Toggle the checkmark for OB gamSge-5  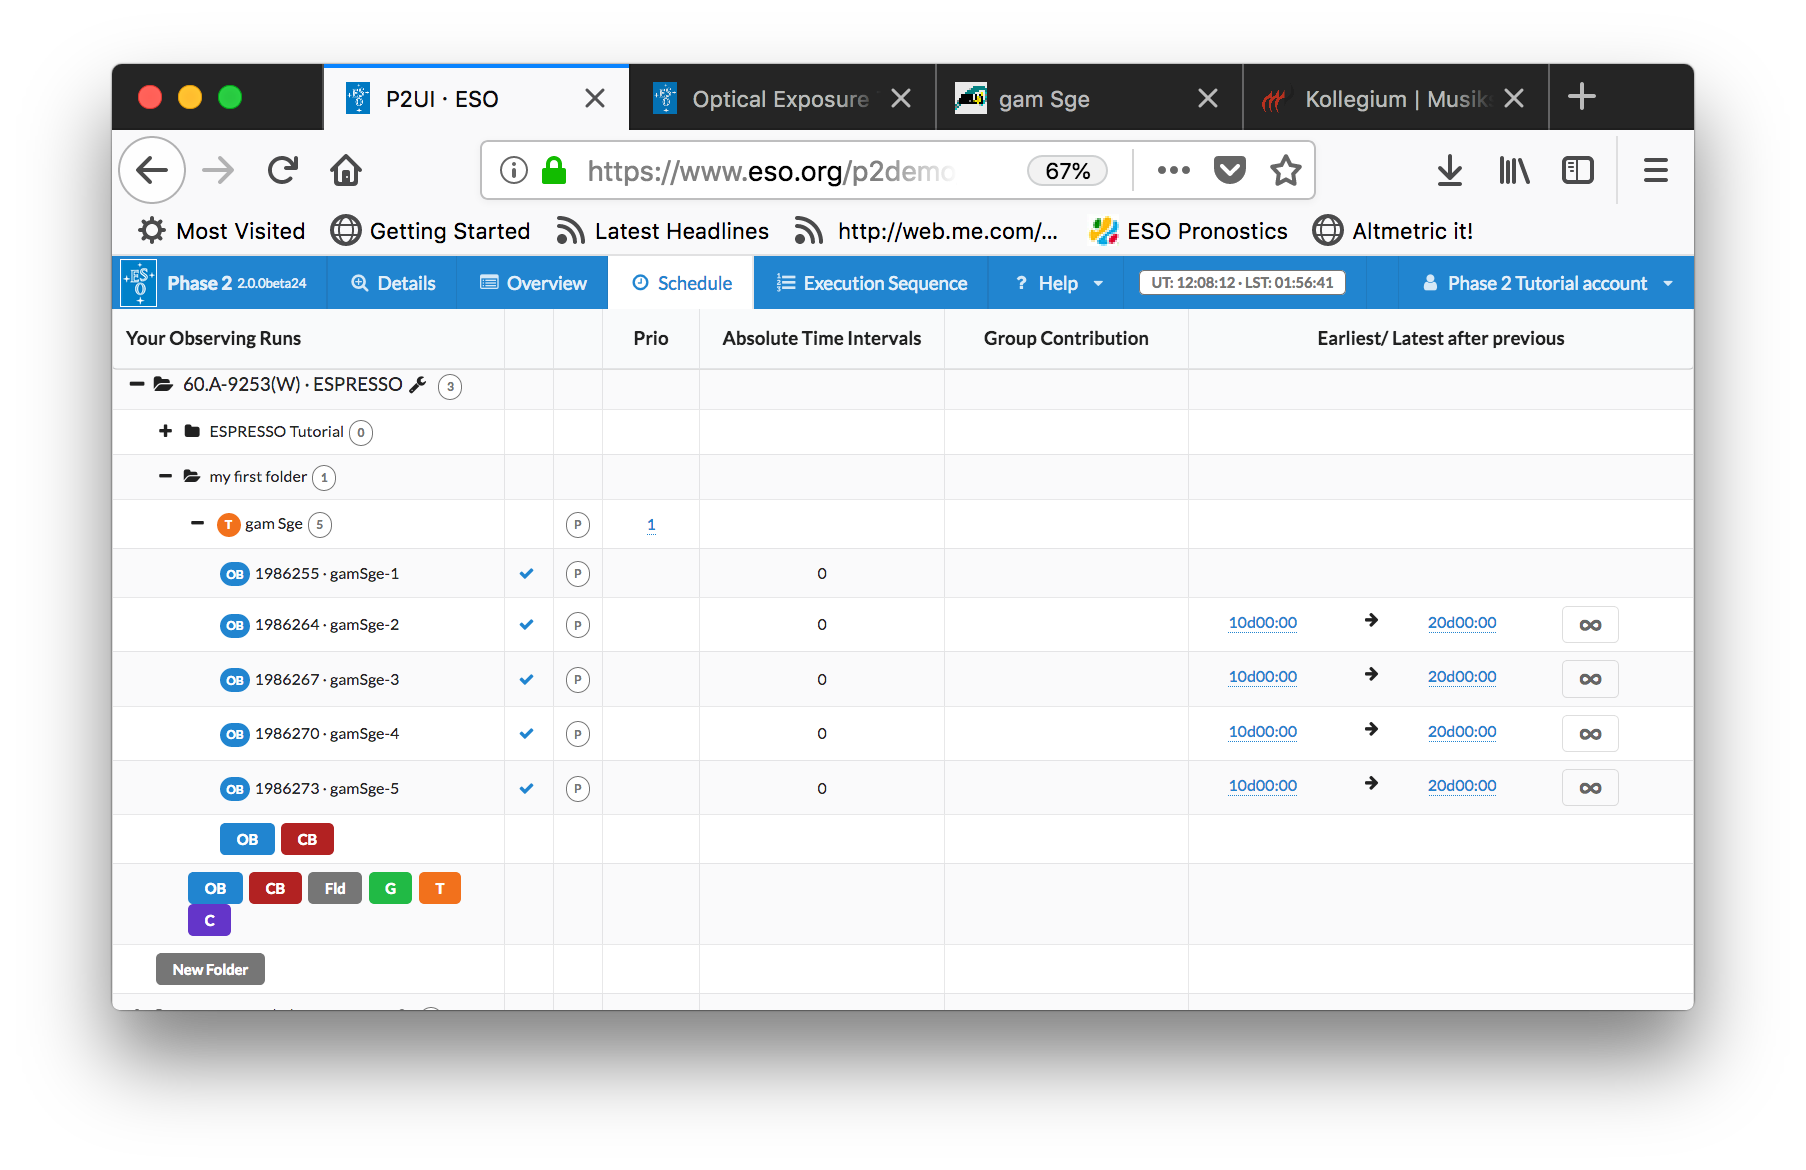coord(527,789)
